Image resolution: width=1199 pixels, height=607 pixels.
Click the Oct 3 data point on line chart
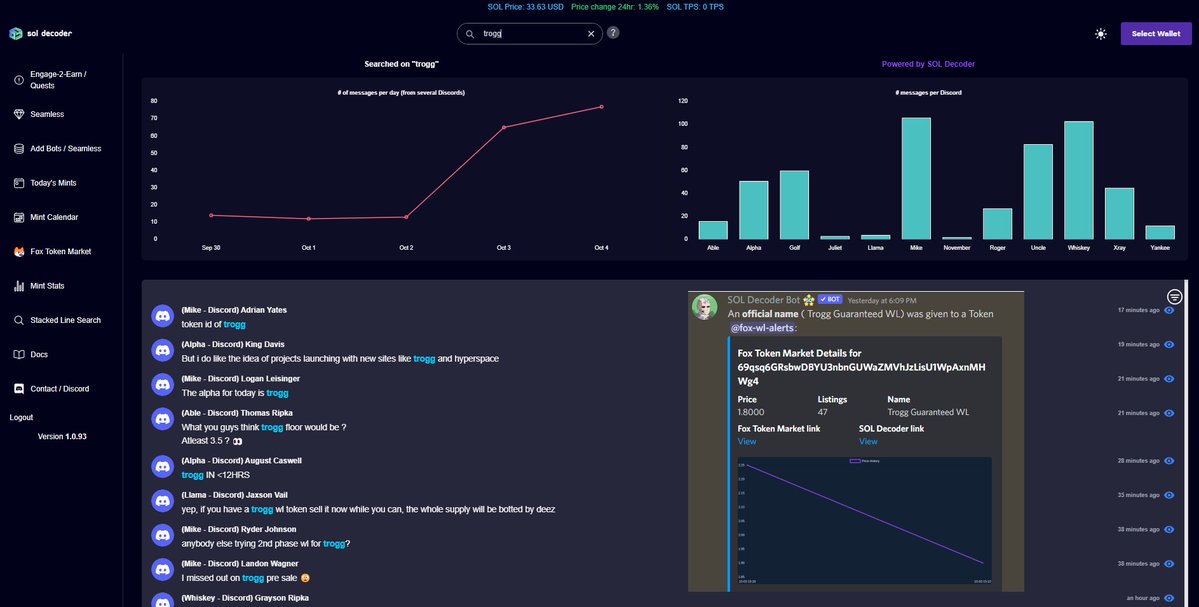[504, 128]
